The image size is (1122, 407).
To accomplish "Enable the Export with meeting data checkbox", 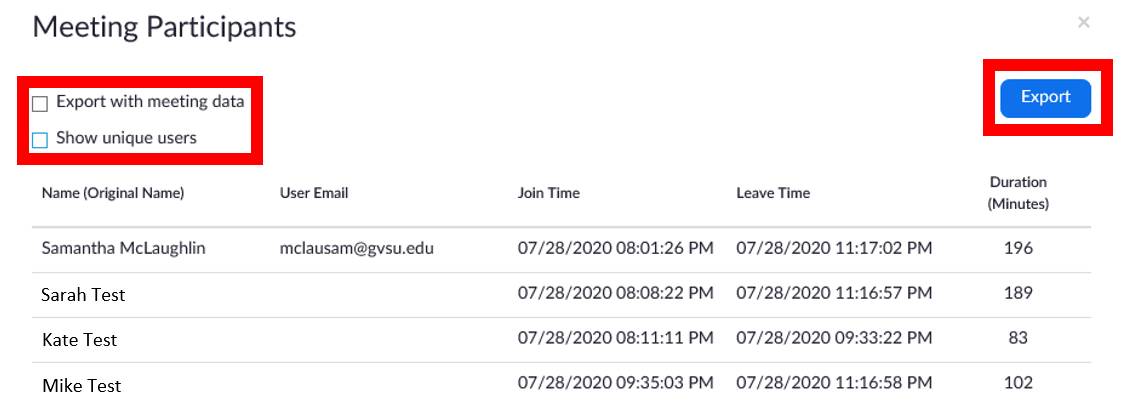I will 40,103.
